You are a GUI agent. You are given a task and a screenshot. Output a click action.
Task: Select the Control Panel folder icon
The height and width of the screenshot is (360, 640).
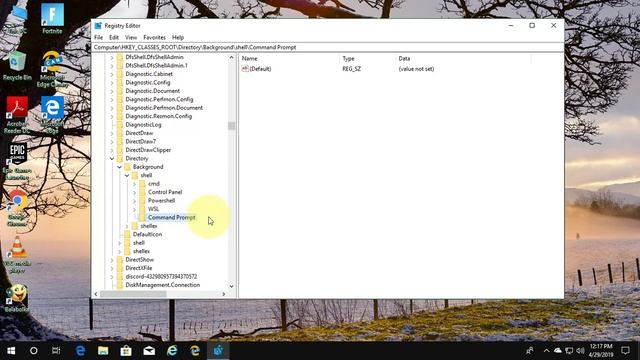pos(142,192)
